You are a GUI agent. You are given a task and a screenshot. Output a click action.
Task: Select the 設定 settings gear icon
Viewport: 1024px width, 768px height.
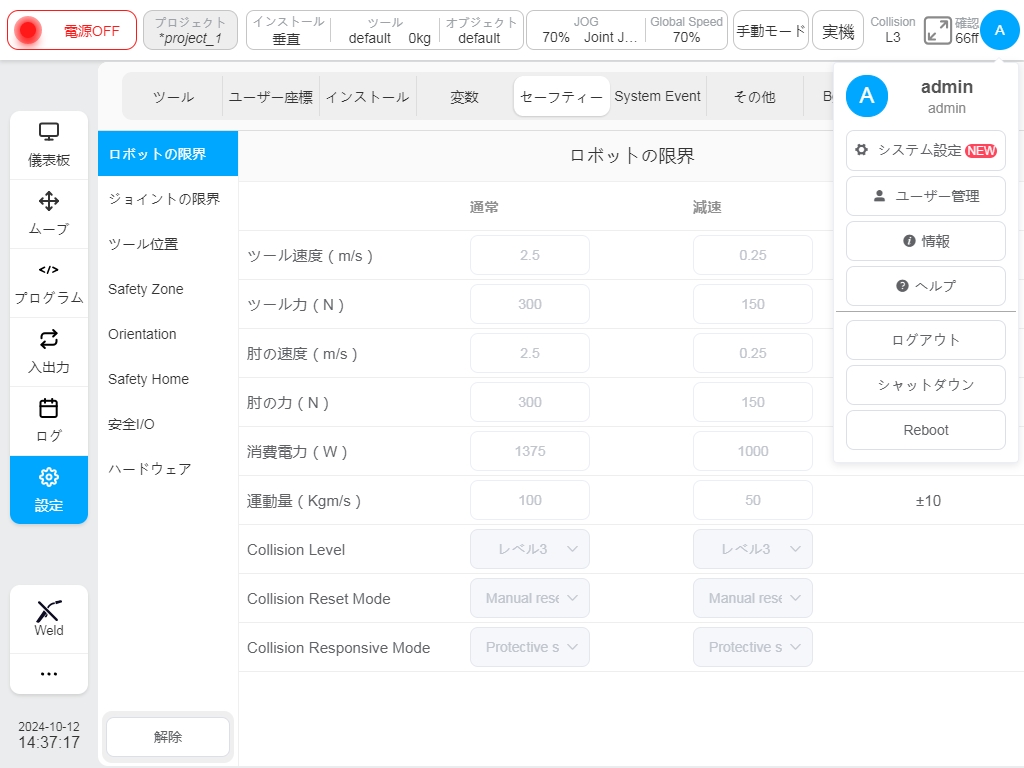pos(49,490)
